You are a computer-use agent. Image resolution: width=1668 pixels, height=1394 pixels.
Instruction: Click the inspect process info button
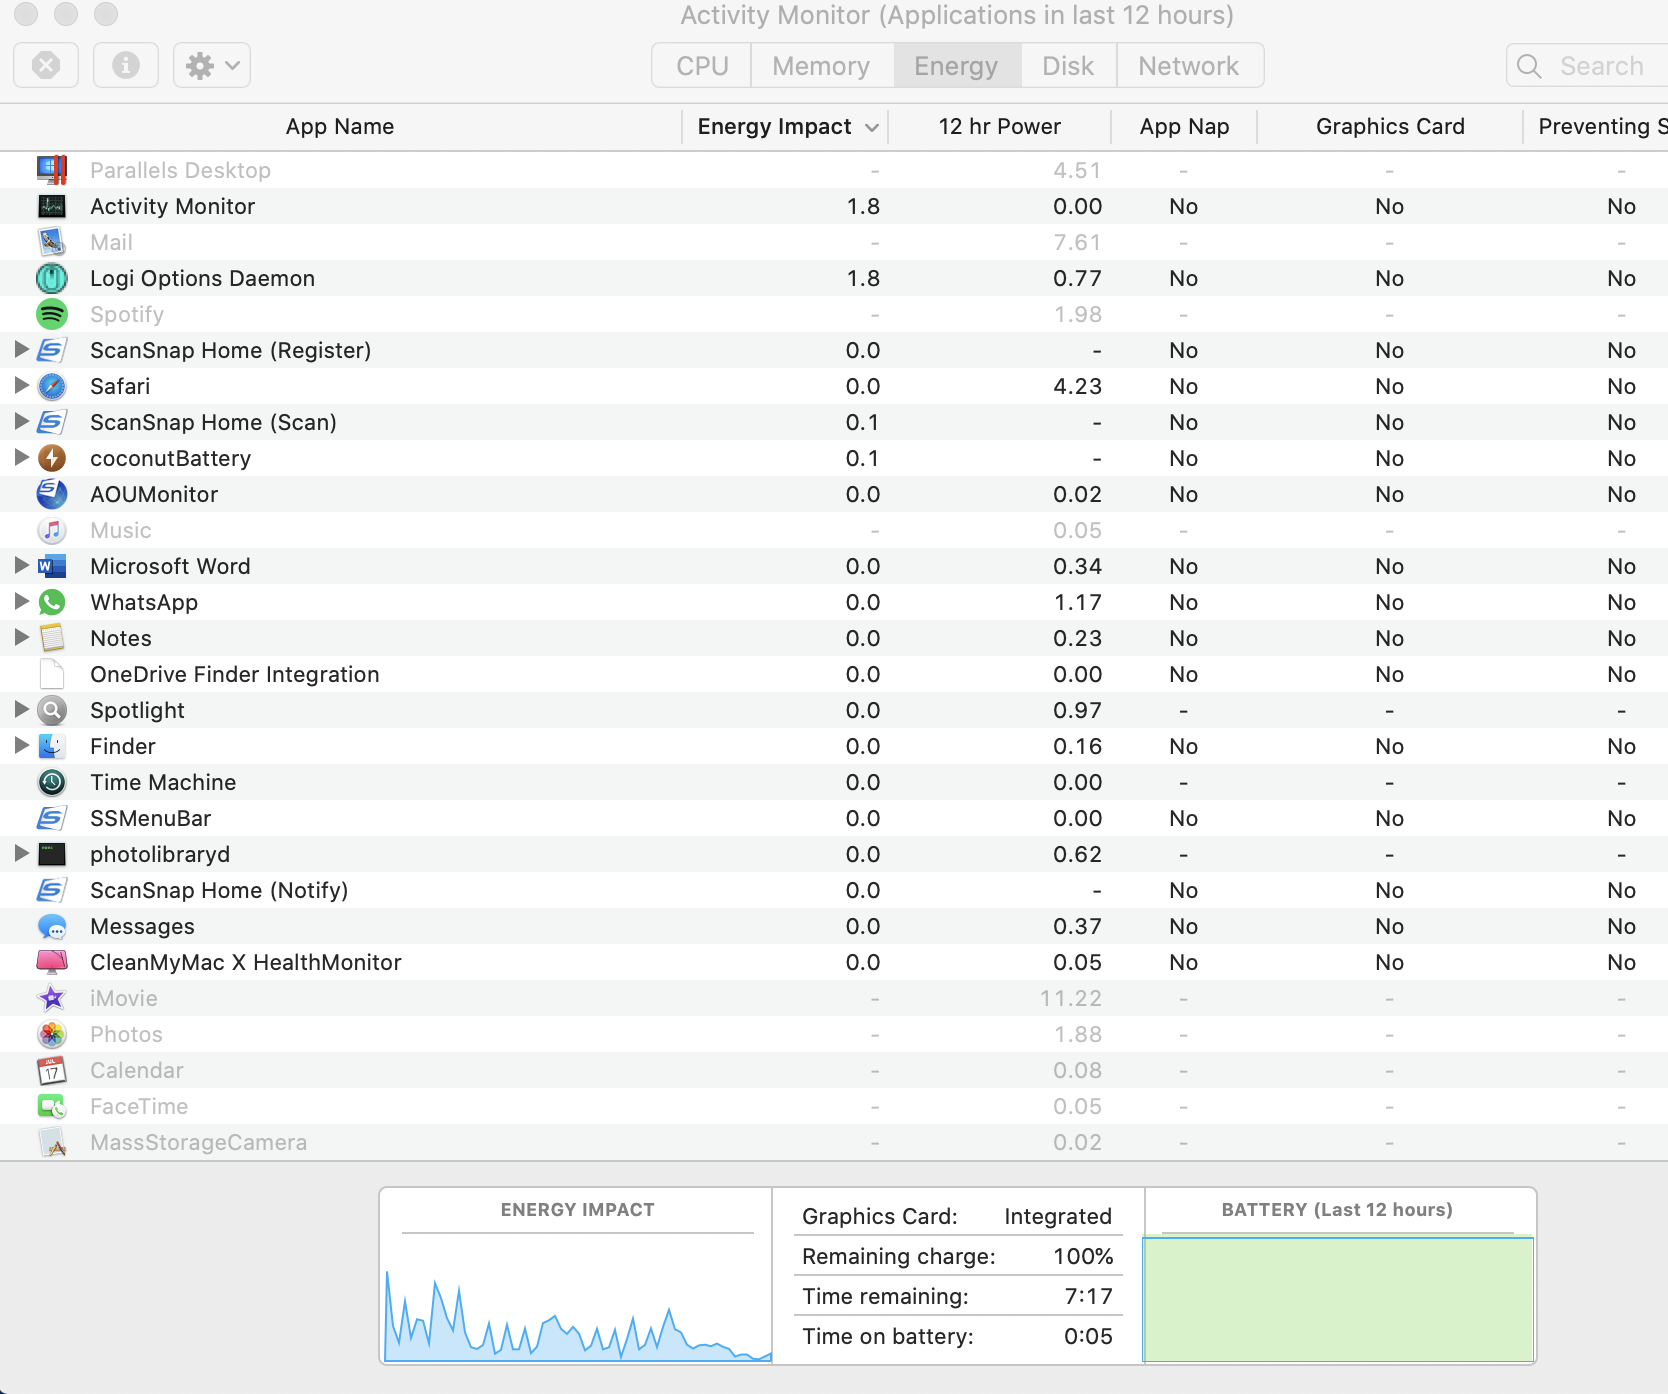point(126,66)
